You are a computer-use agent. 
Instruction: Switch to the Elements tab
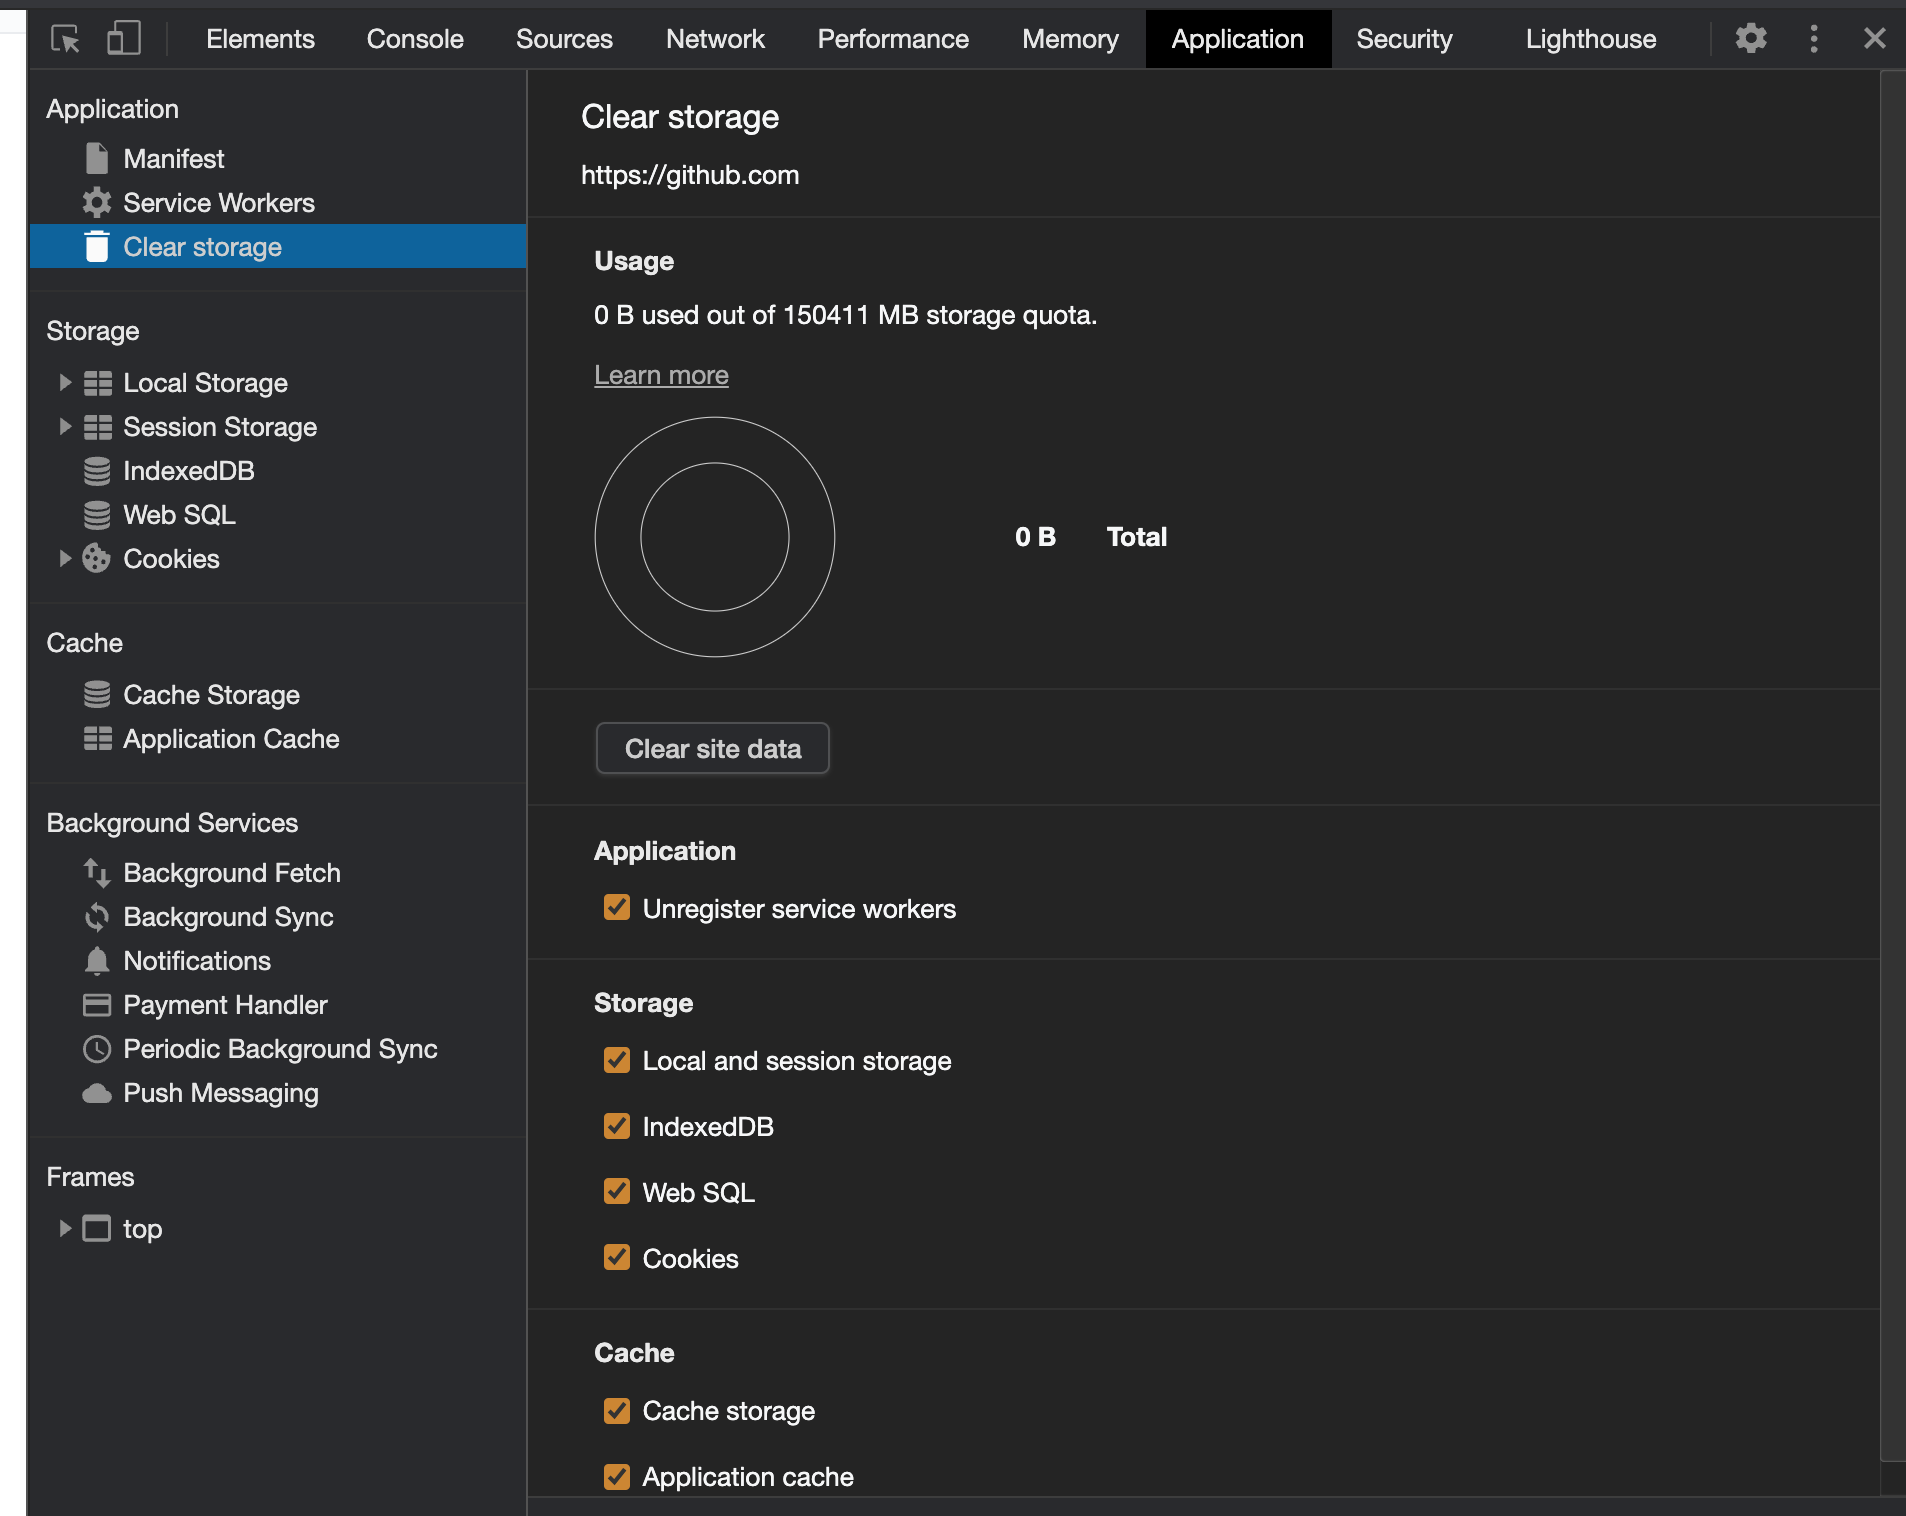coord(260,39)
